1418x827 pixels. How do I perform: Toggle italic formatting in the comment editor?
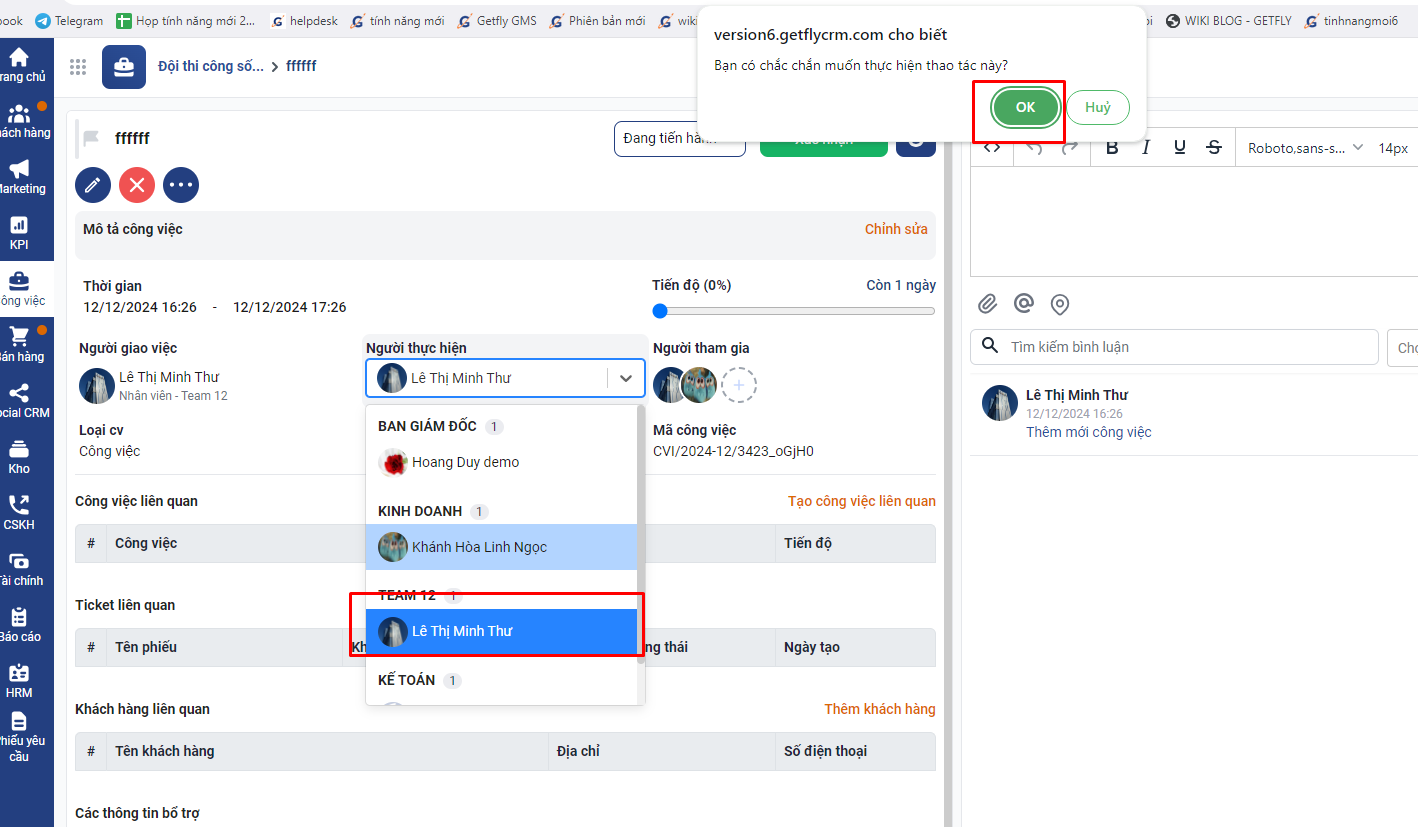point(1146,148)
